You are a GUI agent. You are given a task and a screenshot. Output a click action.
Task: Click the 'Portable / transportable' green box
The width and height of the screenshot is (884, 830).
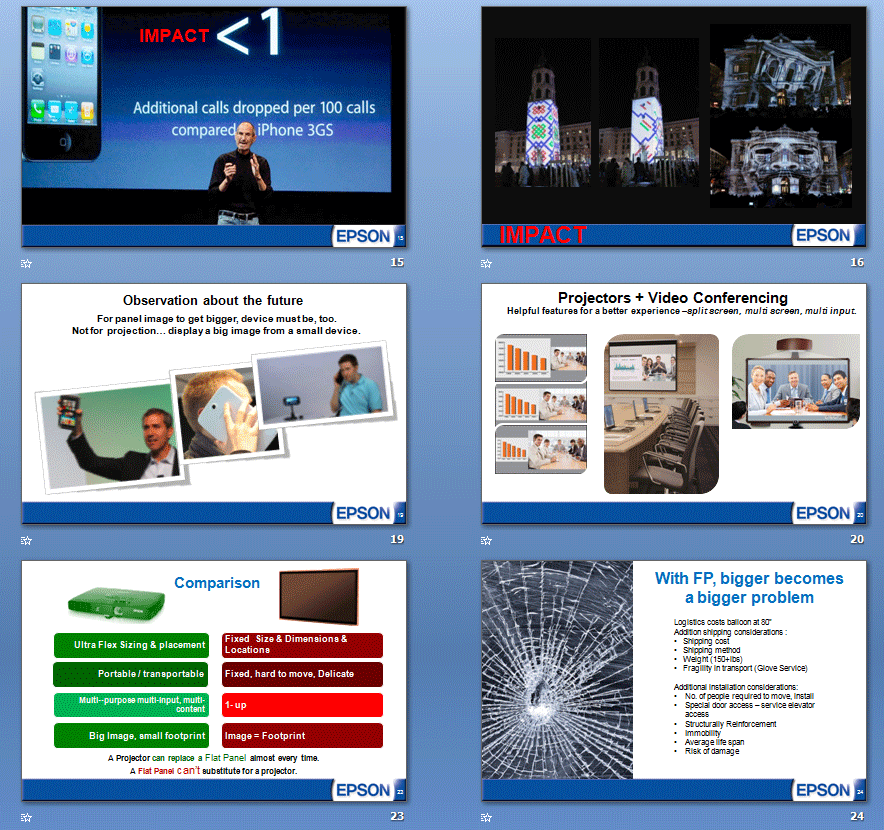pyautogui.click(x=131, y=674)
